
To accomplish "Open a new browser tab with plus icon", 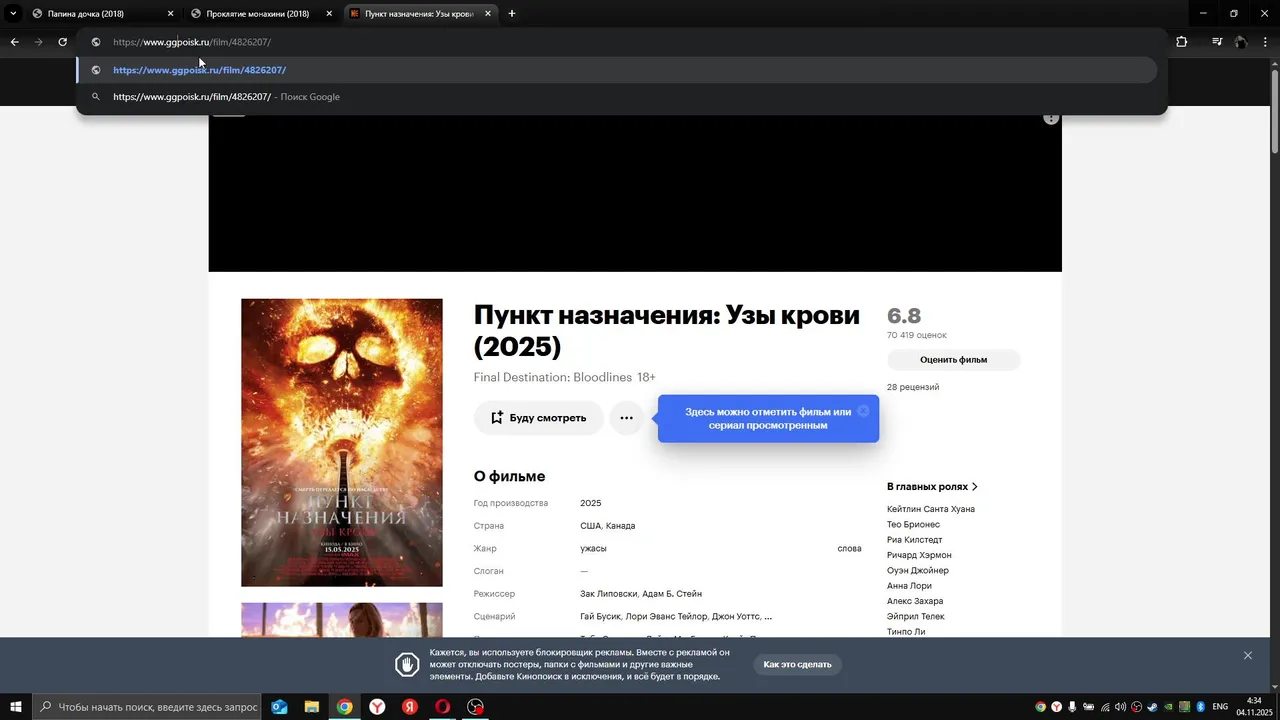I will tap(512, 14).
